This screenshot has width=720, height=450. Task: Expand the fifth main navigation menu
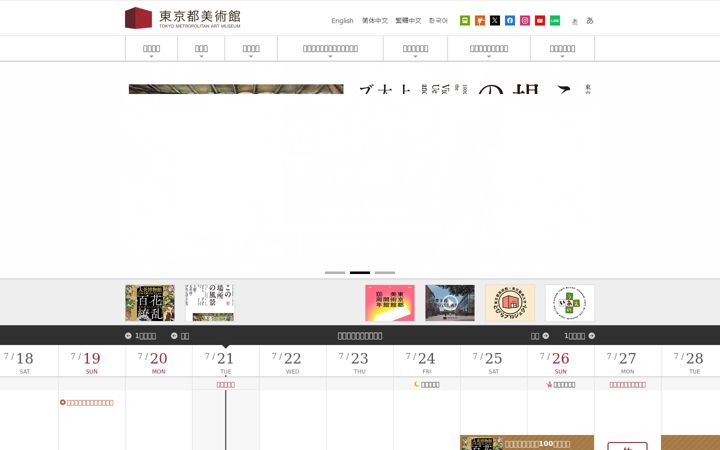[x=415, y=48]
